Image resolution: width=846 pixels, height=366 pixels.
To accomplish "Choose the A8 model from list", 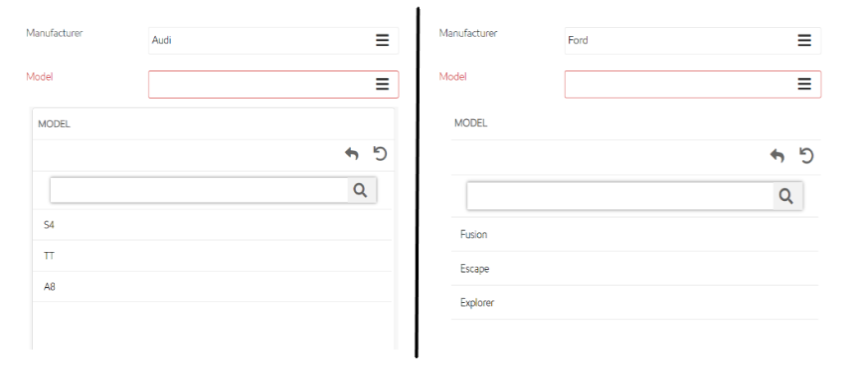I will 212,287.
